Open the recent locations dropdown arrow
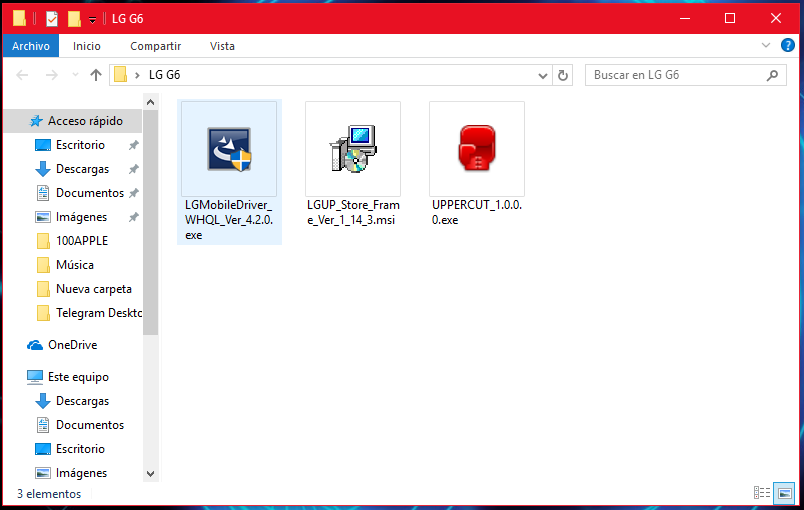Viewport: 804px width, 510px height. (73, 75)
